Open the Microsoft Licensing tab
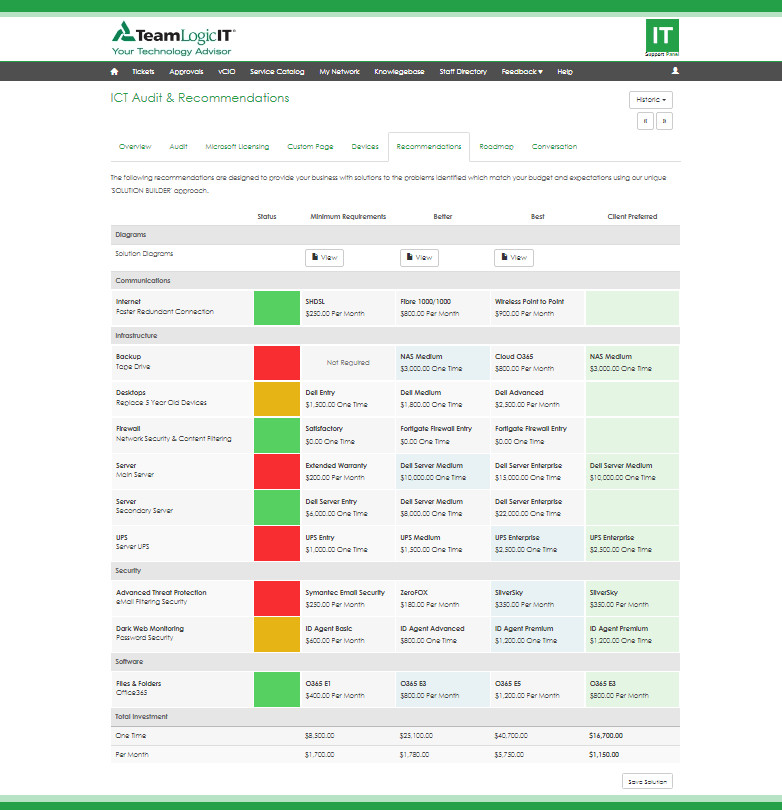The height and width of the screenshot is (810, 782). 237,147
